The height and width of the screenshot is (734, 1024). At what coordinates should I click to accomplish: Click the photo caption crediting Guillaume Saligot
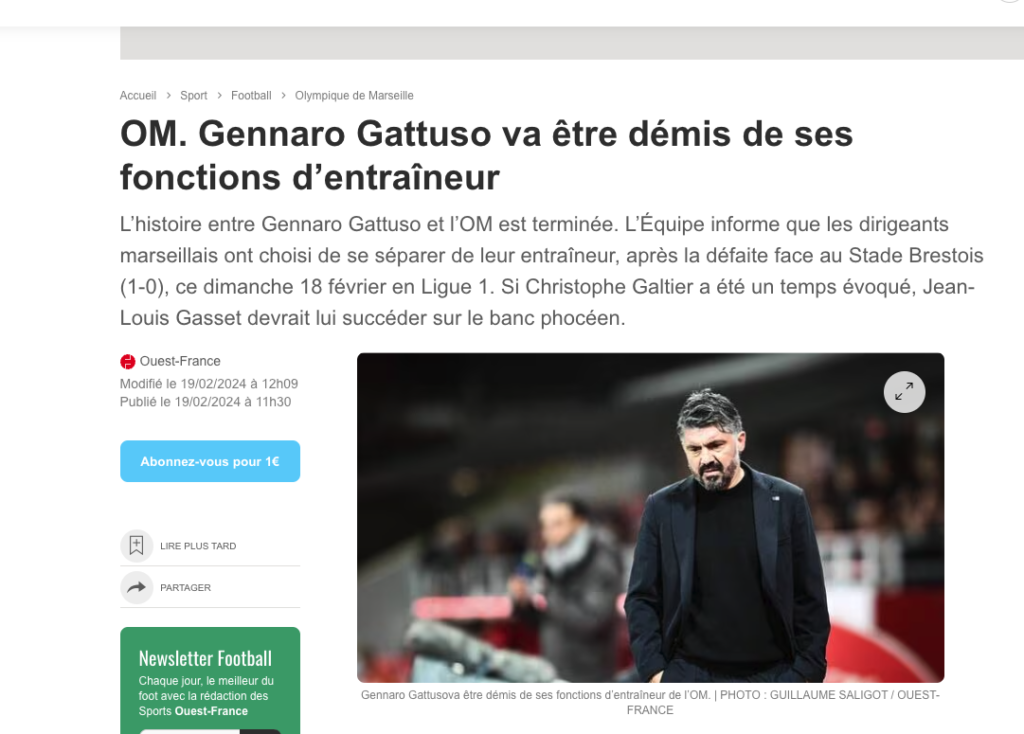coord(650,702)
